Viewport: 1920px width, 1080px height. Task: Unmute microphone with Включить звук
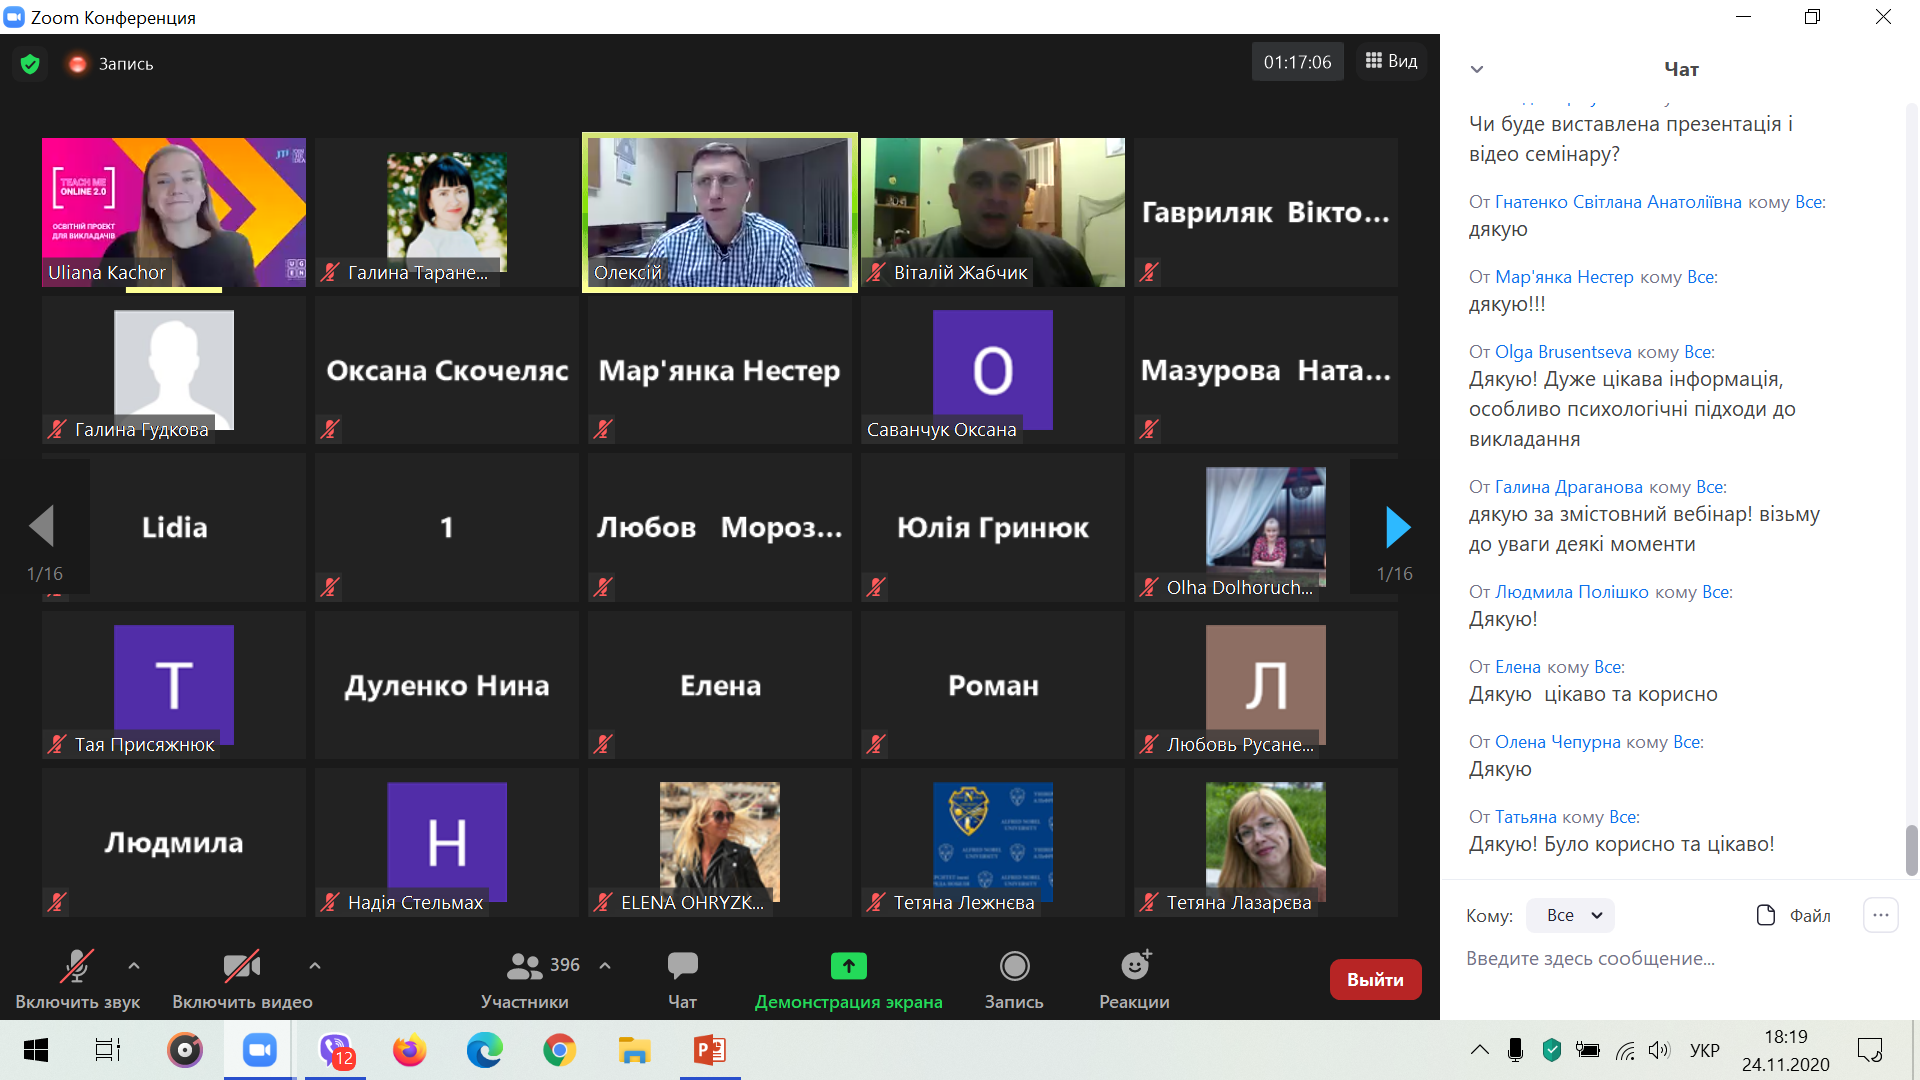(77, 966)
